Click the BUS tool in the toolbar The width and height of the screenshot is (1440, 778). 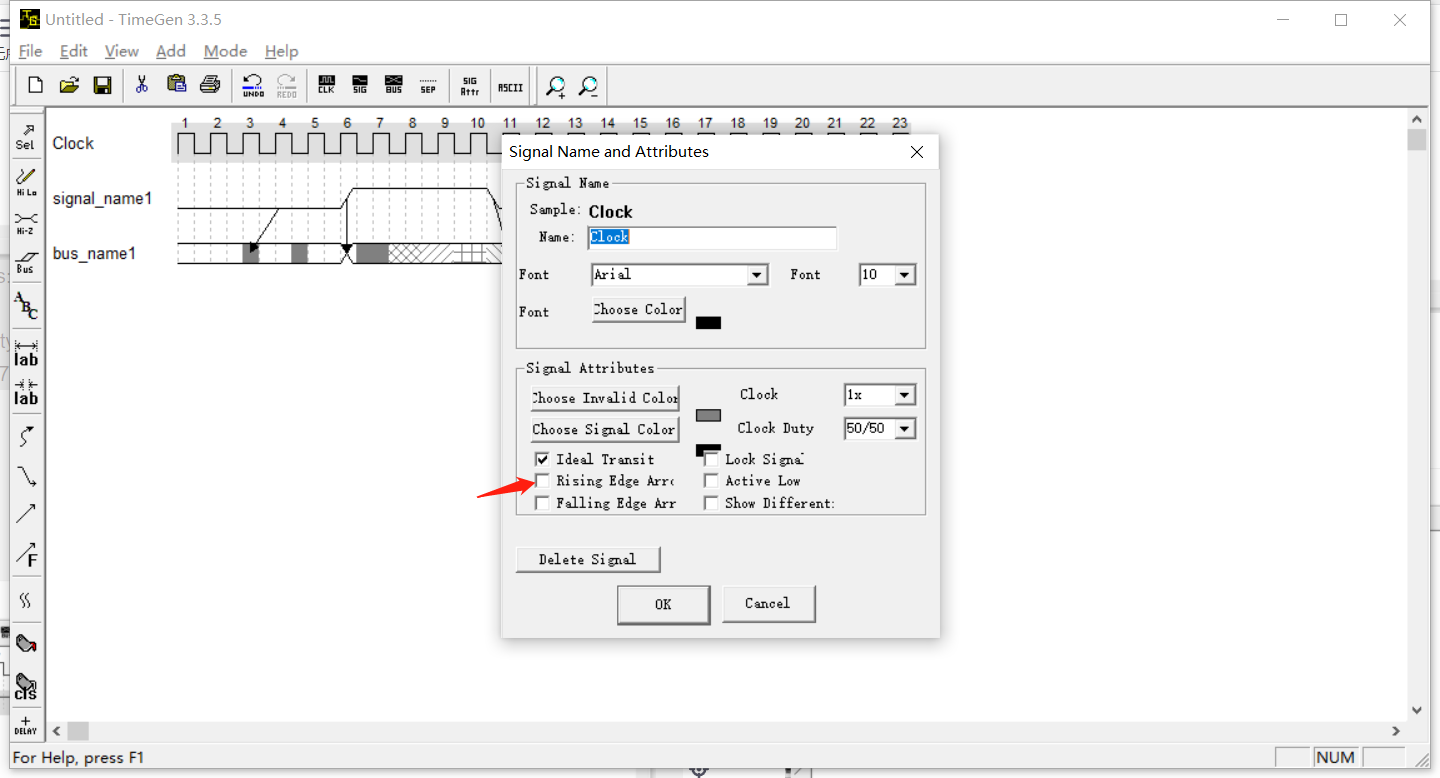coord(393,85)
